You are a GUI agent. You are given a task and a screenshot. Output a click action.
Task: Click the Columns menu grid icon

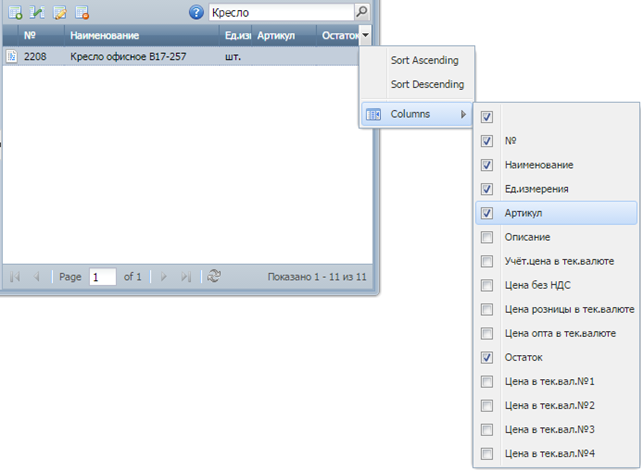click(373, 114)
